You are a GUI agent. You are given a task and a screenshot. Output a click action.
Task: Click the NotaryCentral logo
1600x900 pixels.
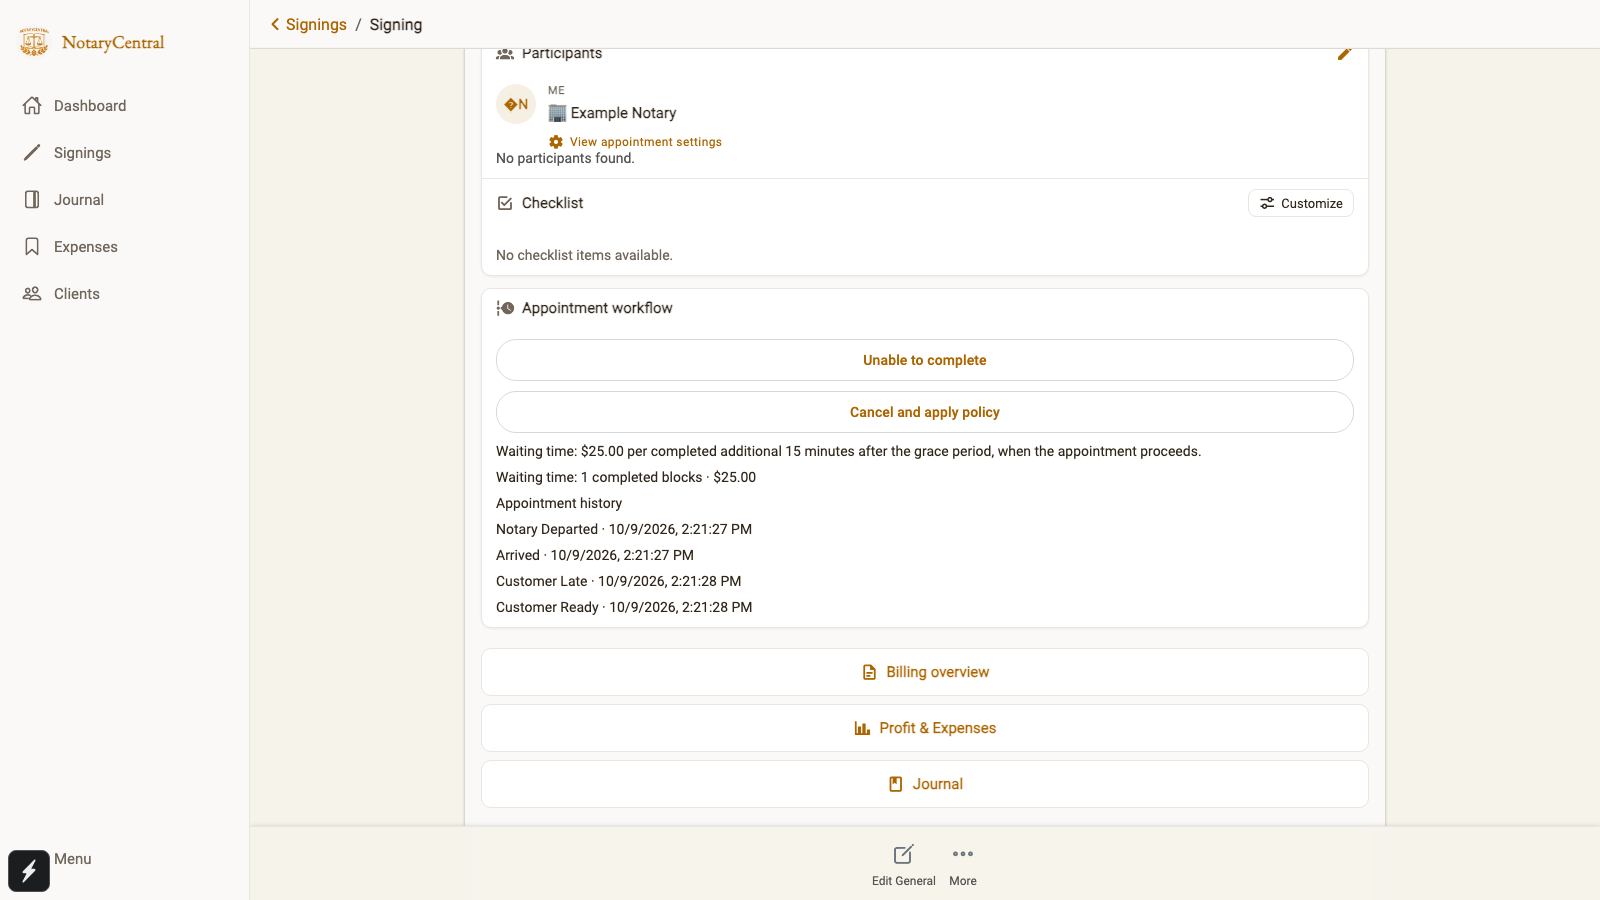(x=91, y=42)
